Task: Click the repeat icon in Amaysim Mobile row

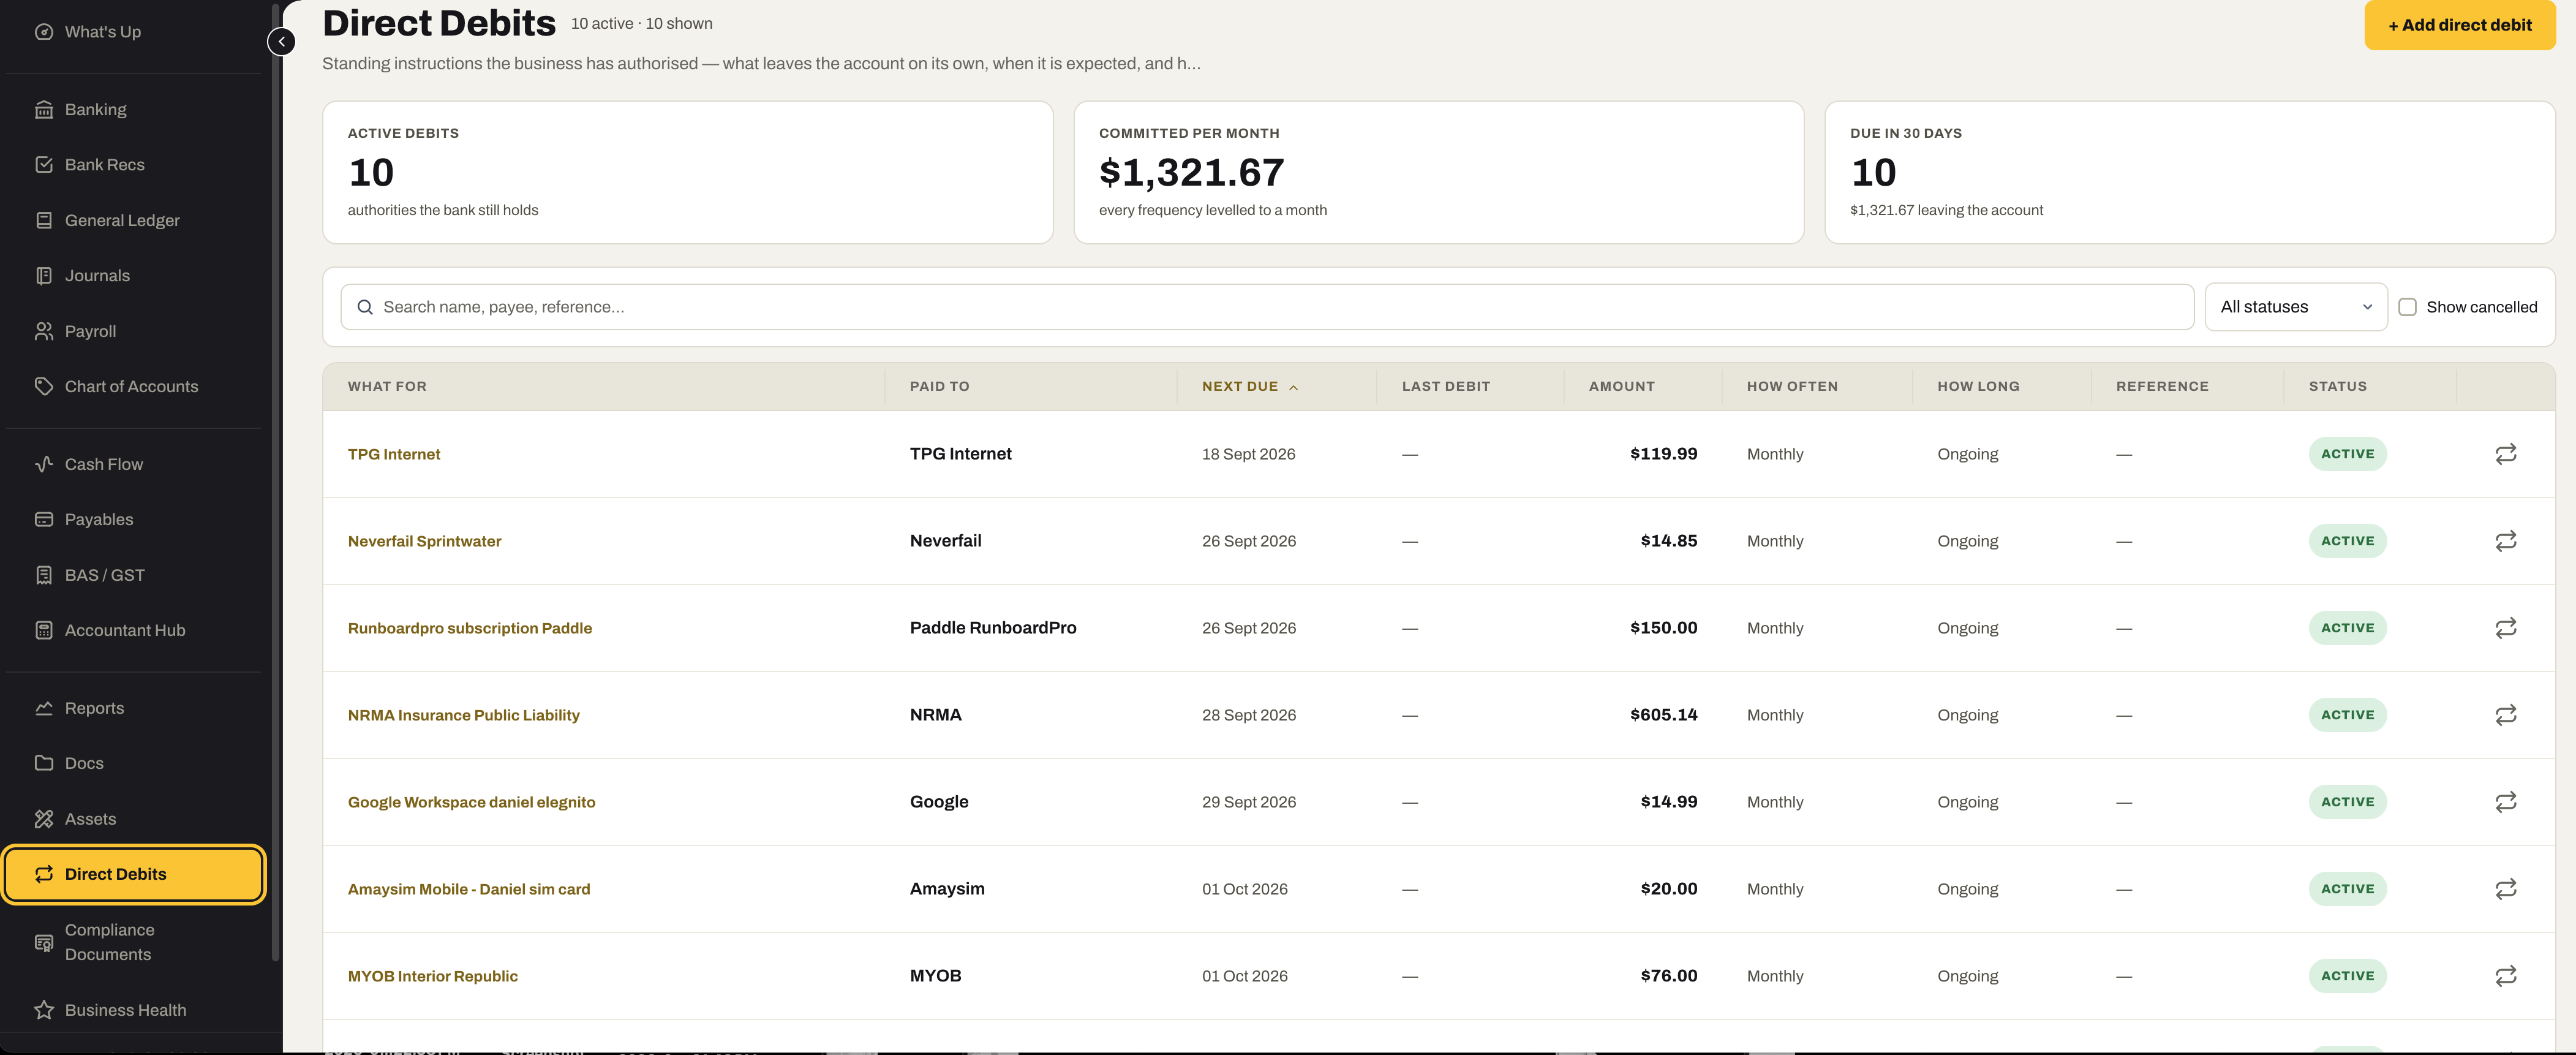Action: pos(2505,889)
